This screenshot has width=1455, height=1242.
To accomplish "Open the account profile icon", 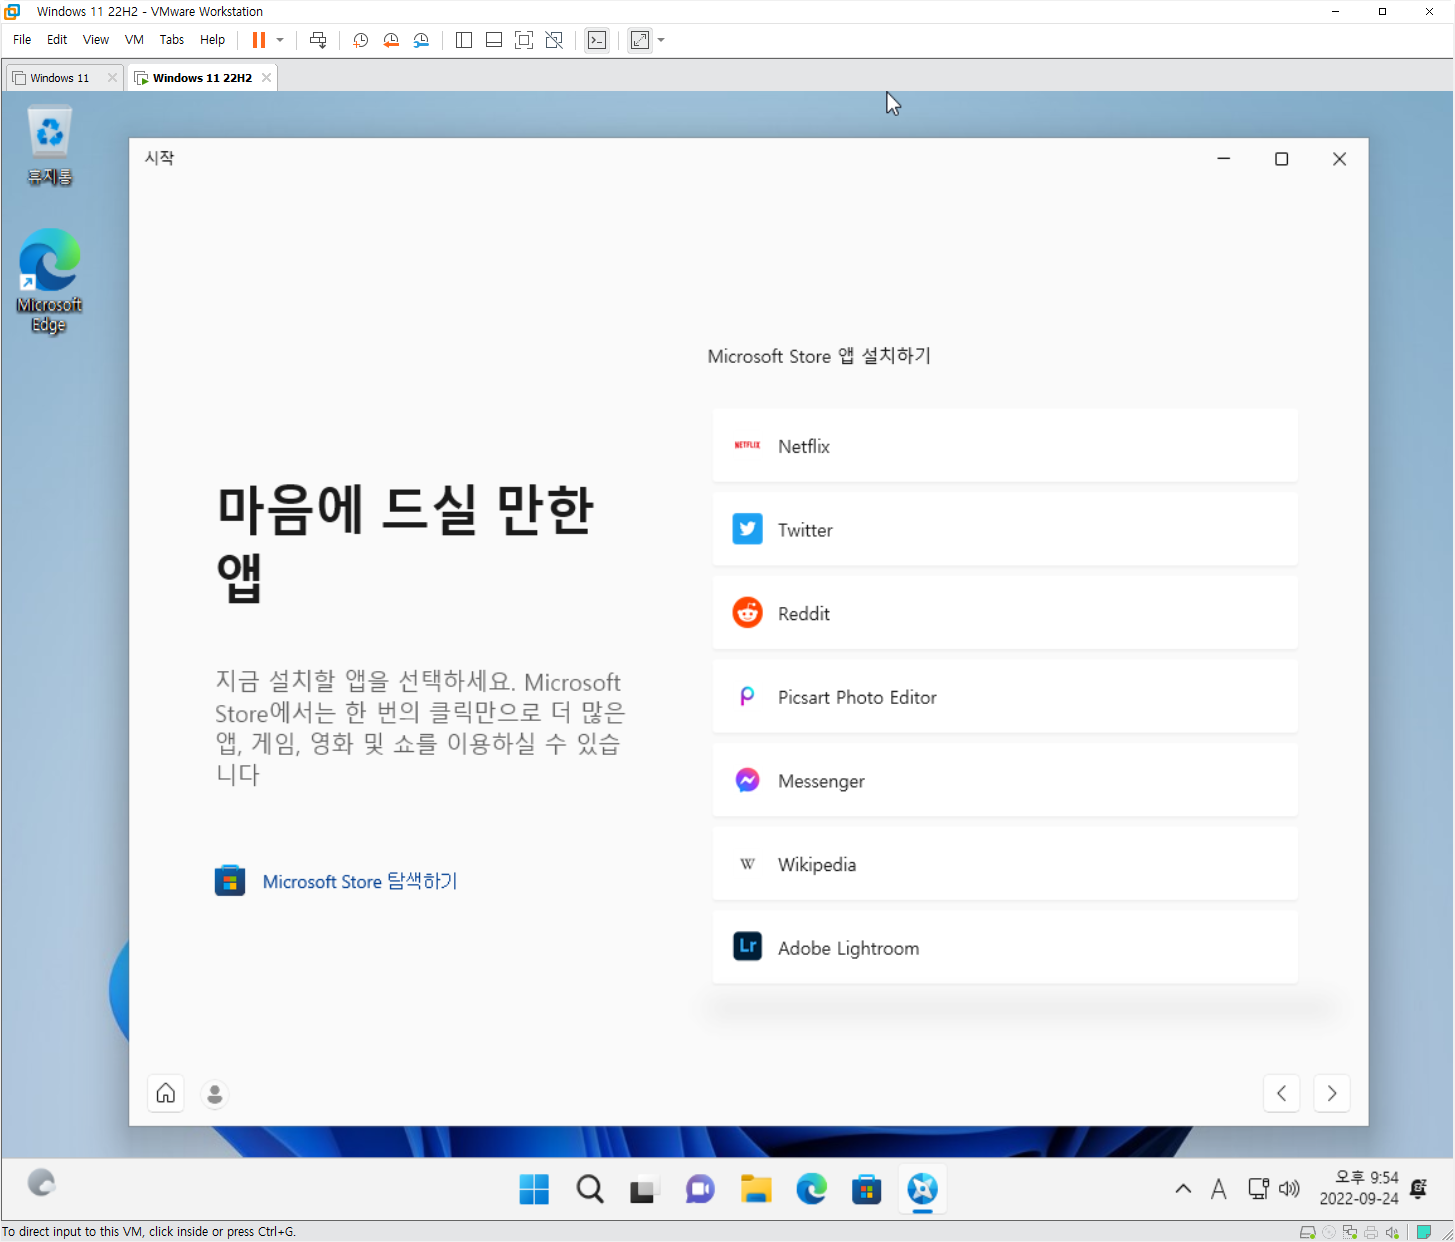I will click(215, 1094).
